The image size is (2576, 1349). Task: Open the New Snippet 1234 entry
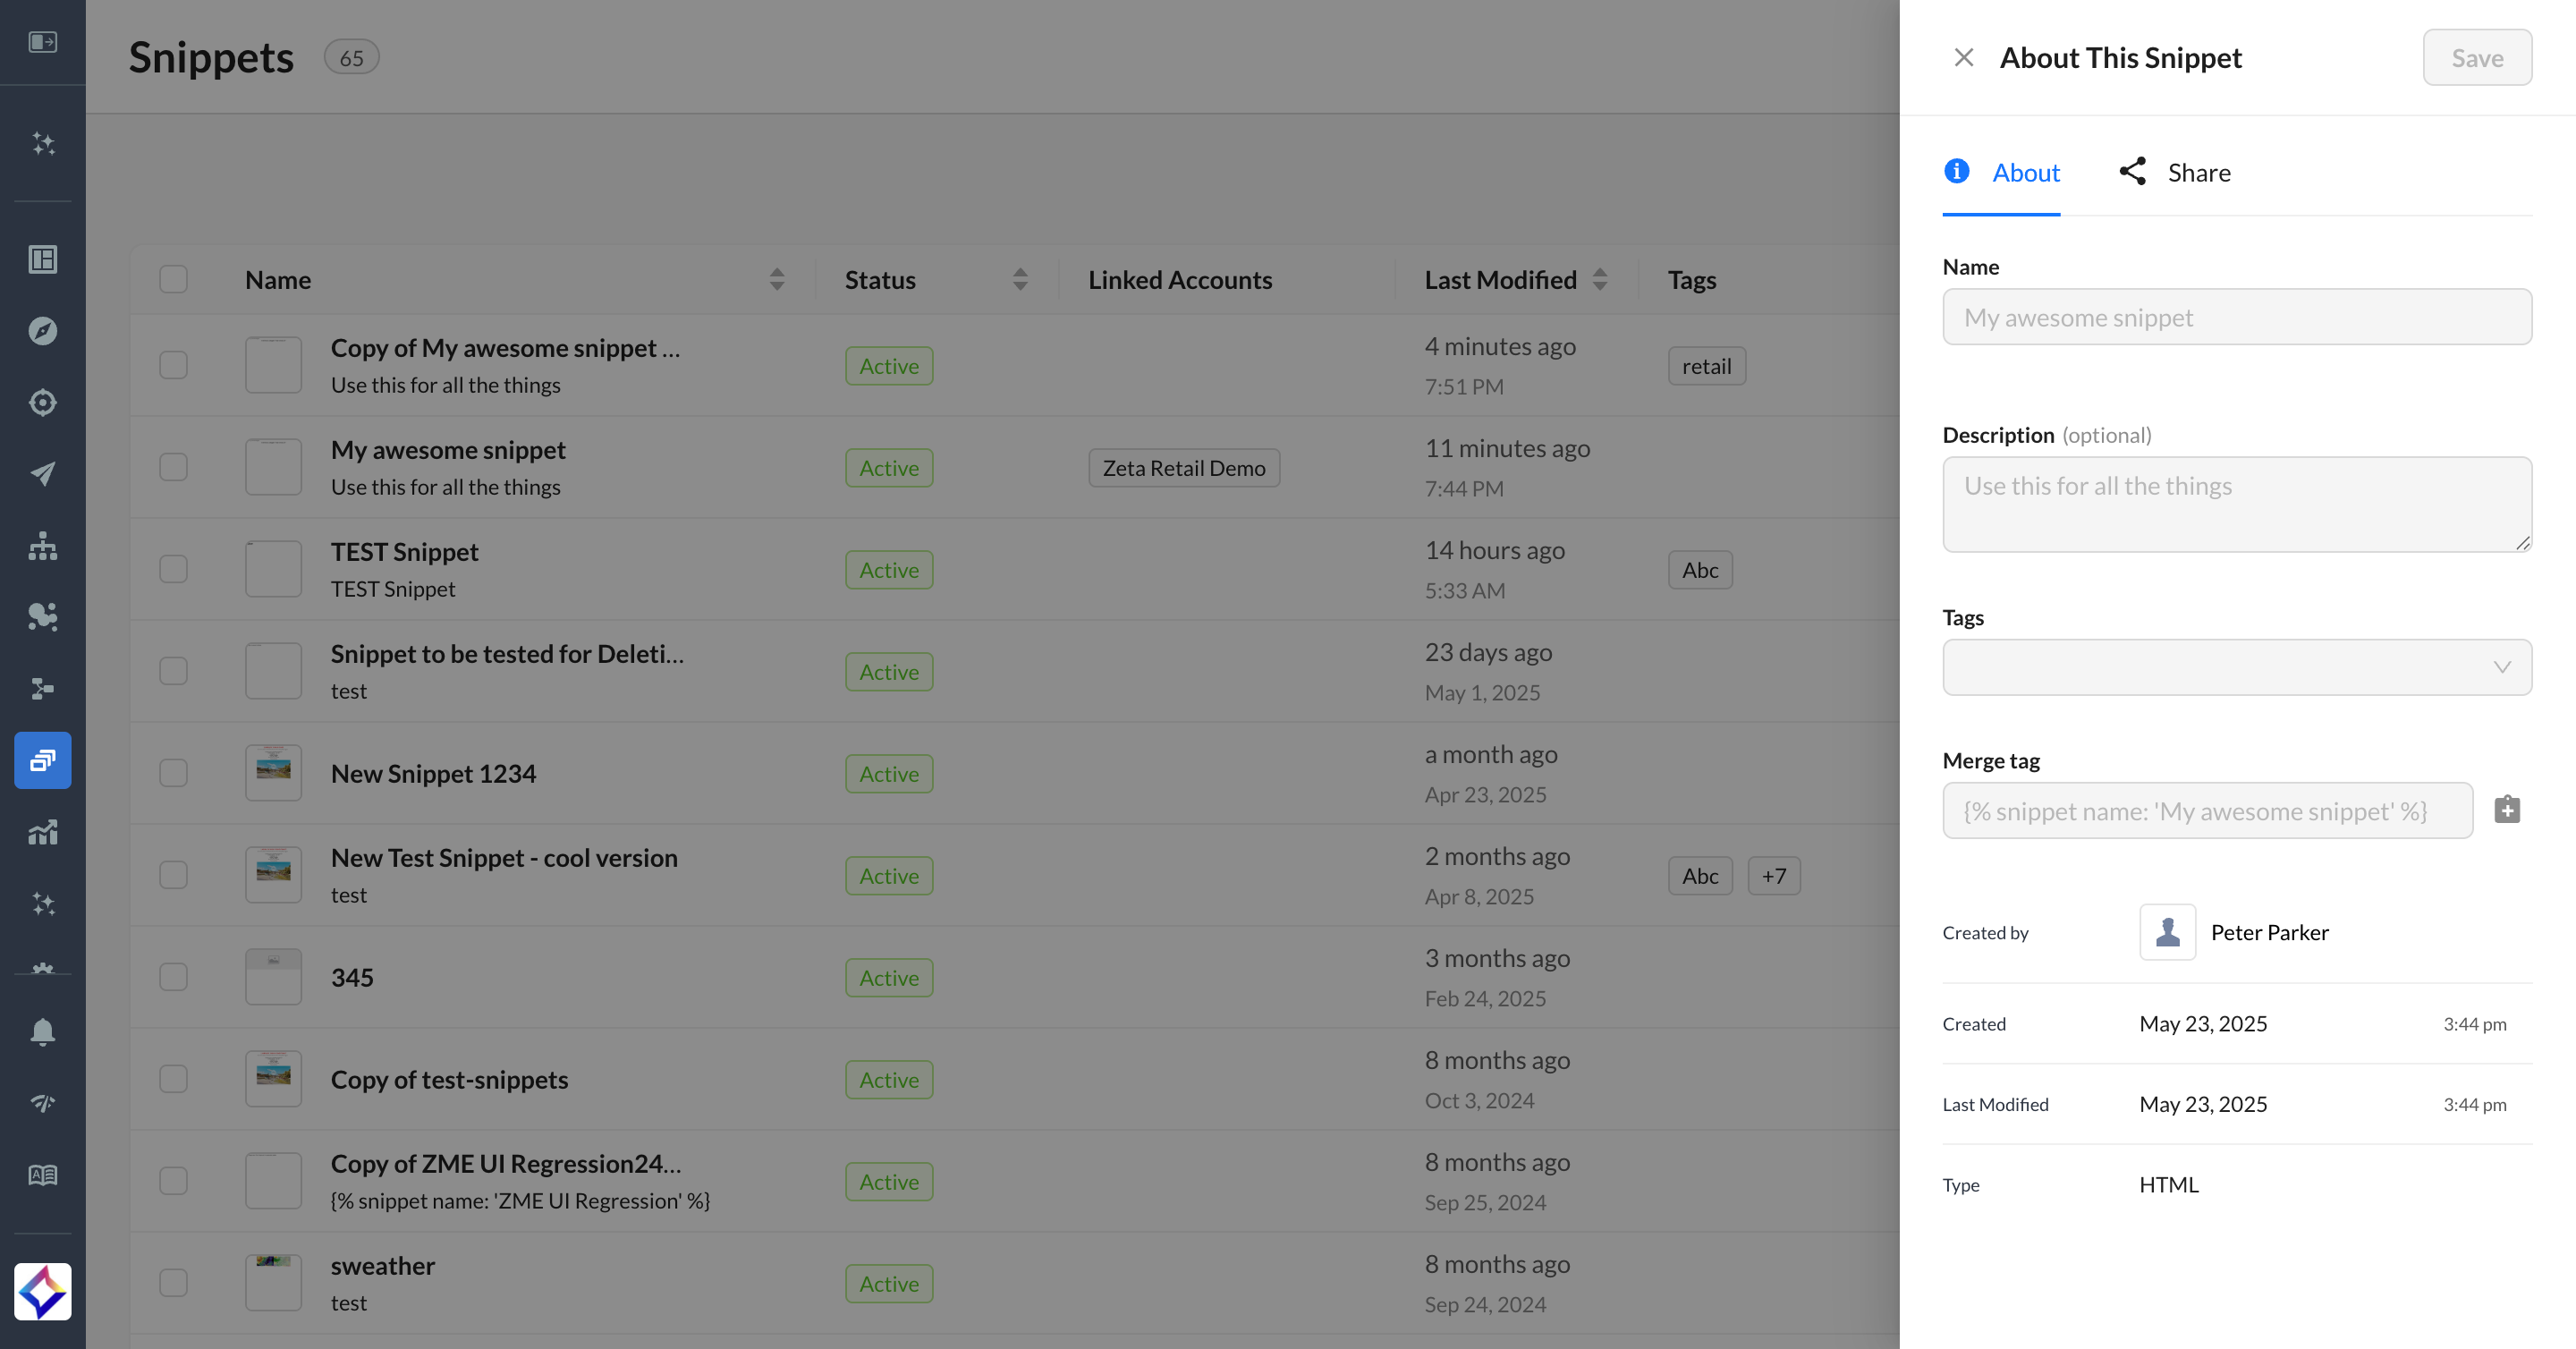433,773
